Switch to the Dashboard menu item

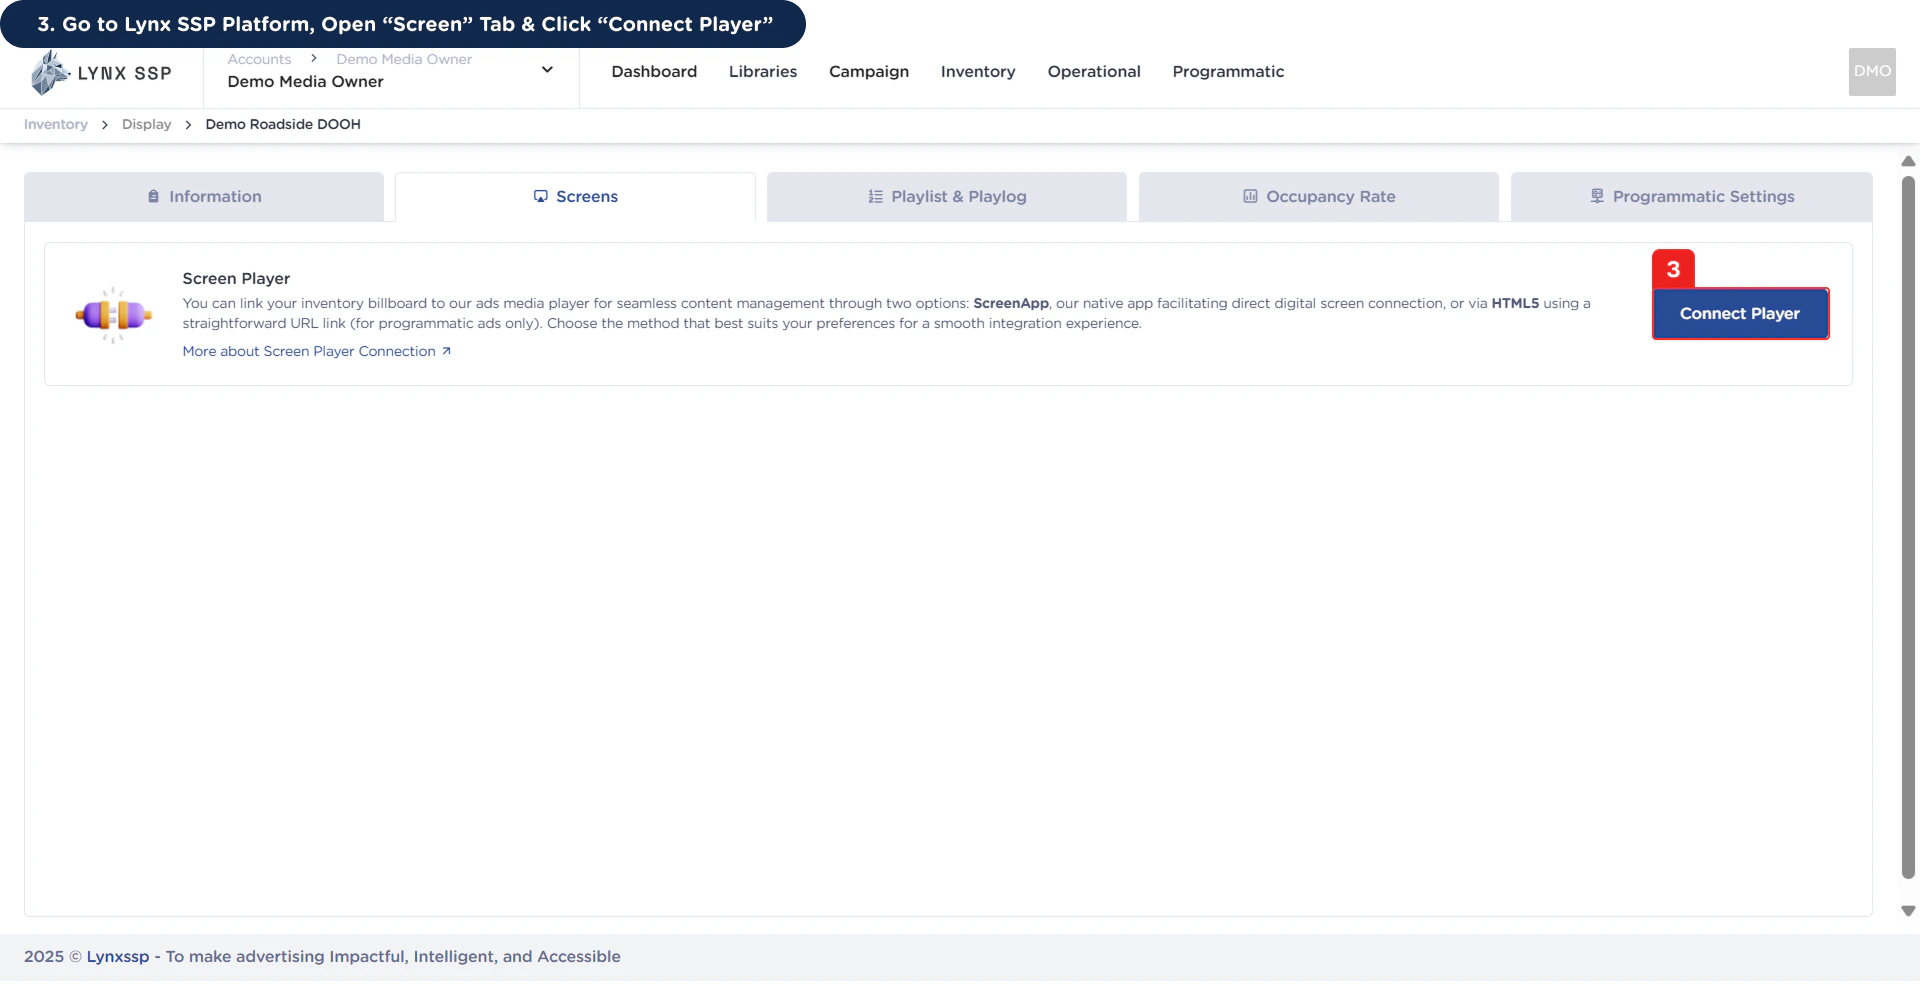pyautogui.click(x=653, y=71)
